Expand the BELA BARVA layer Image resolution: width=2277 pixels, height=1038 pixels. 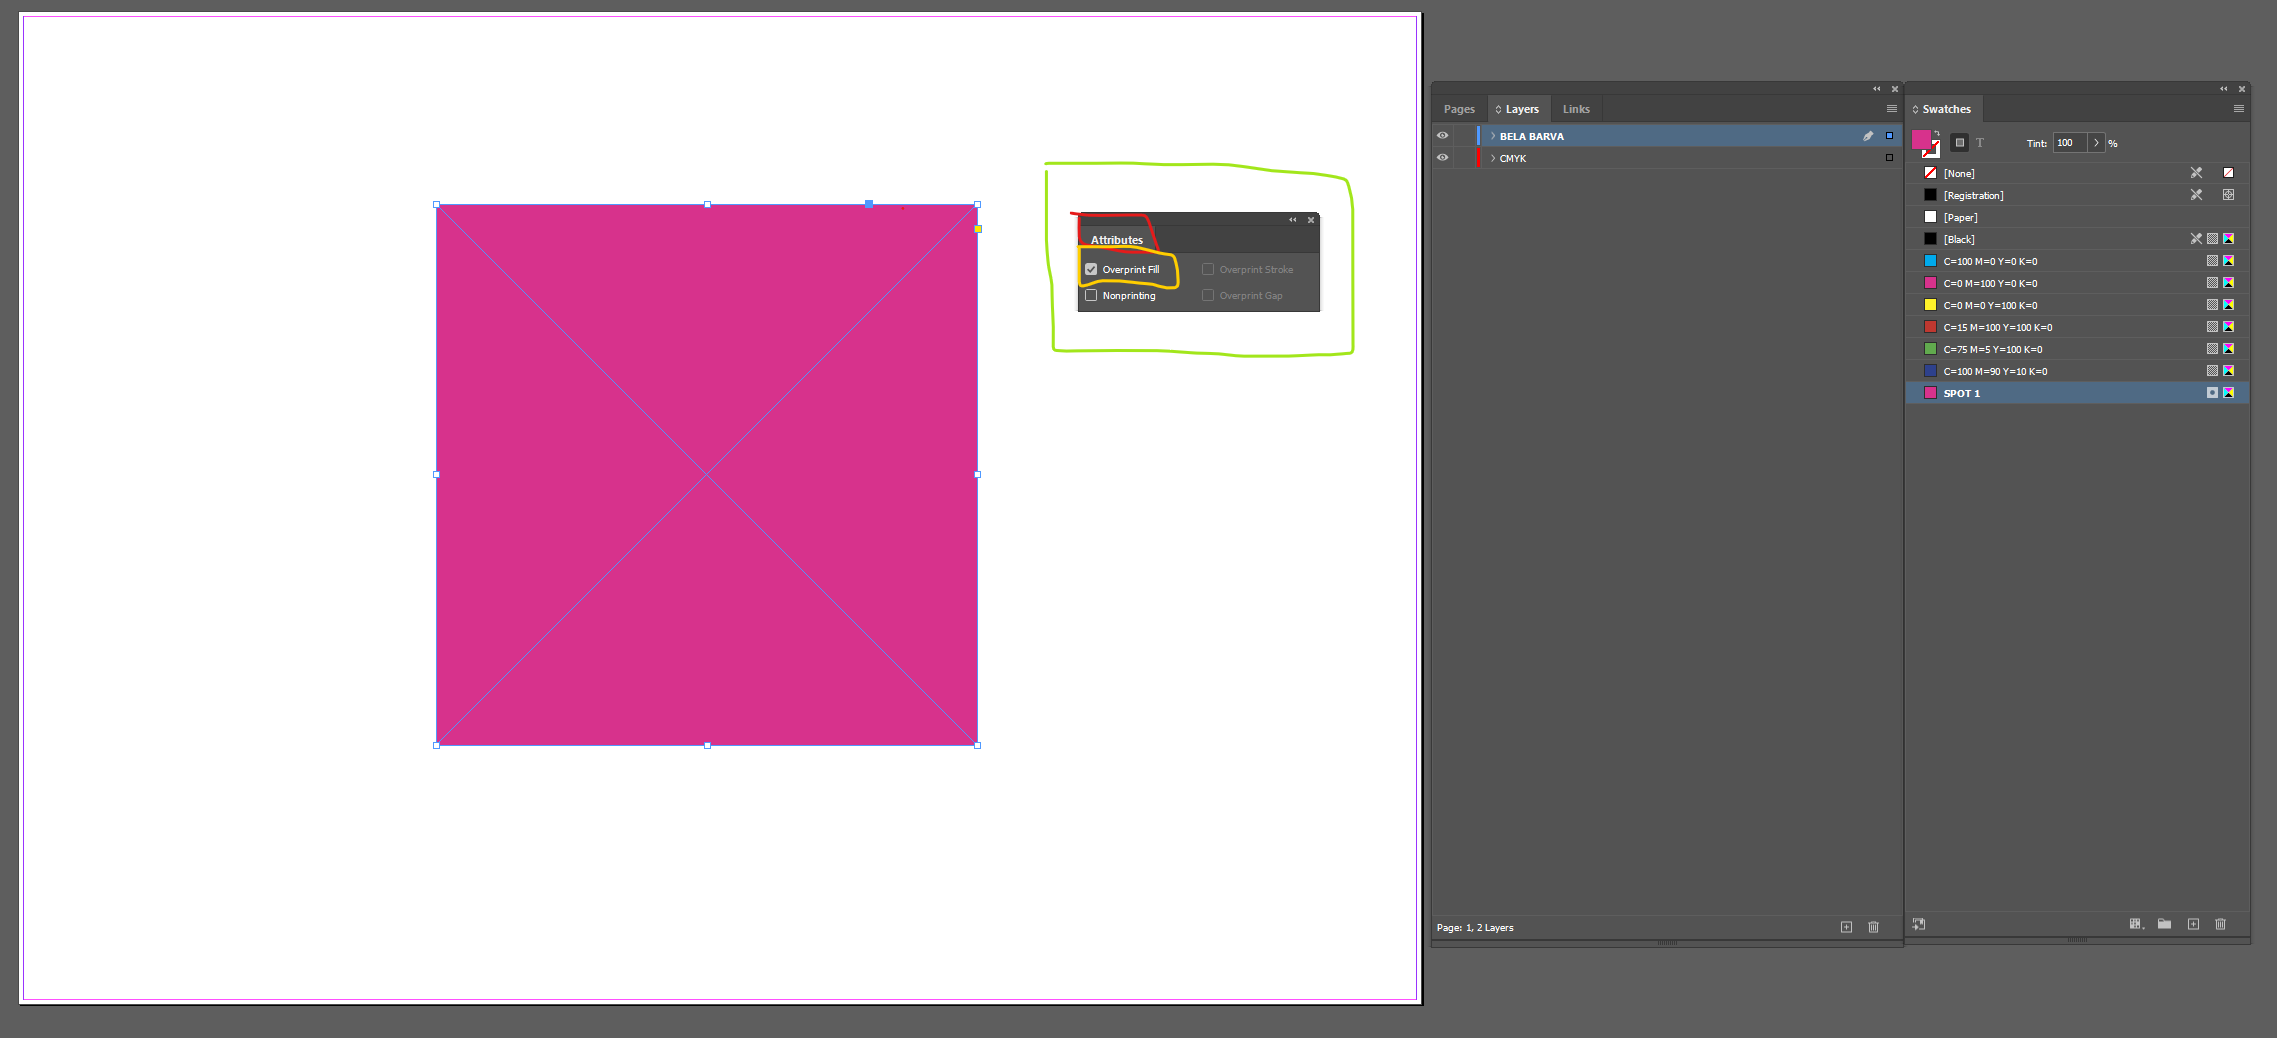click(x=1493, y=136)
